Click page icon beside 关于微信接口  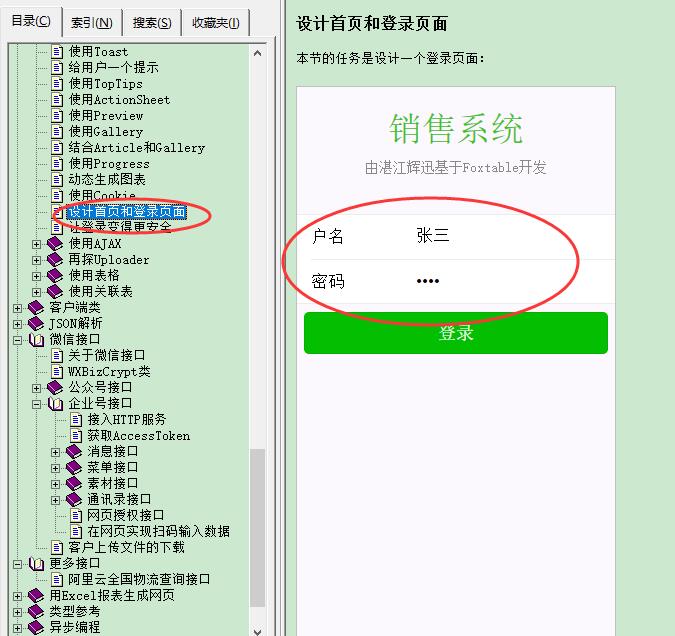pos(57,356)
